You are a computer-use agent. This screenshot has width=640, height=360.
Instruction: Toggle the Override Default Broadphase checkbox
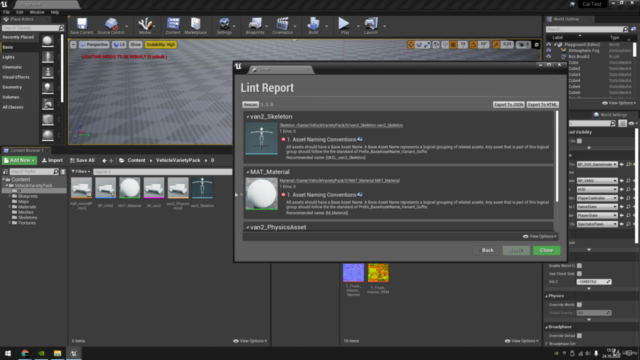[x=579, y=336]
